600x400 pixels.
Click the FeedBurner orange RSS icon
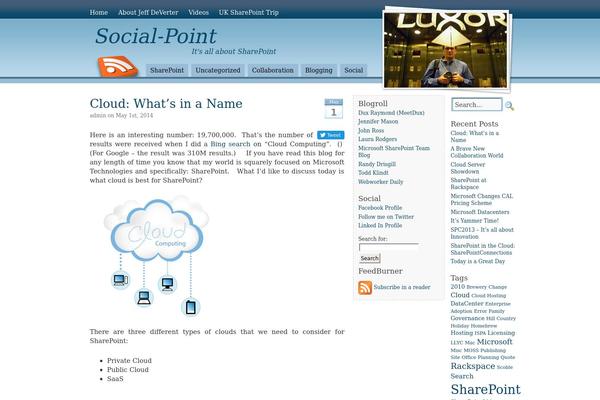365,287
